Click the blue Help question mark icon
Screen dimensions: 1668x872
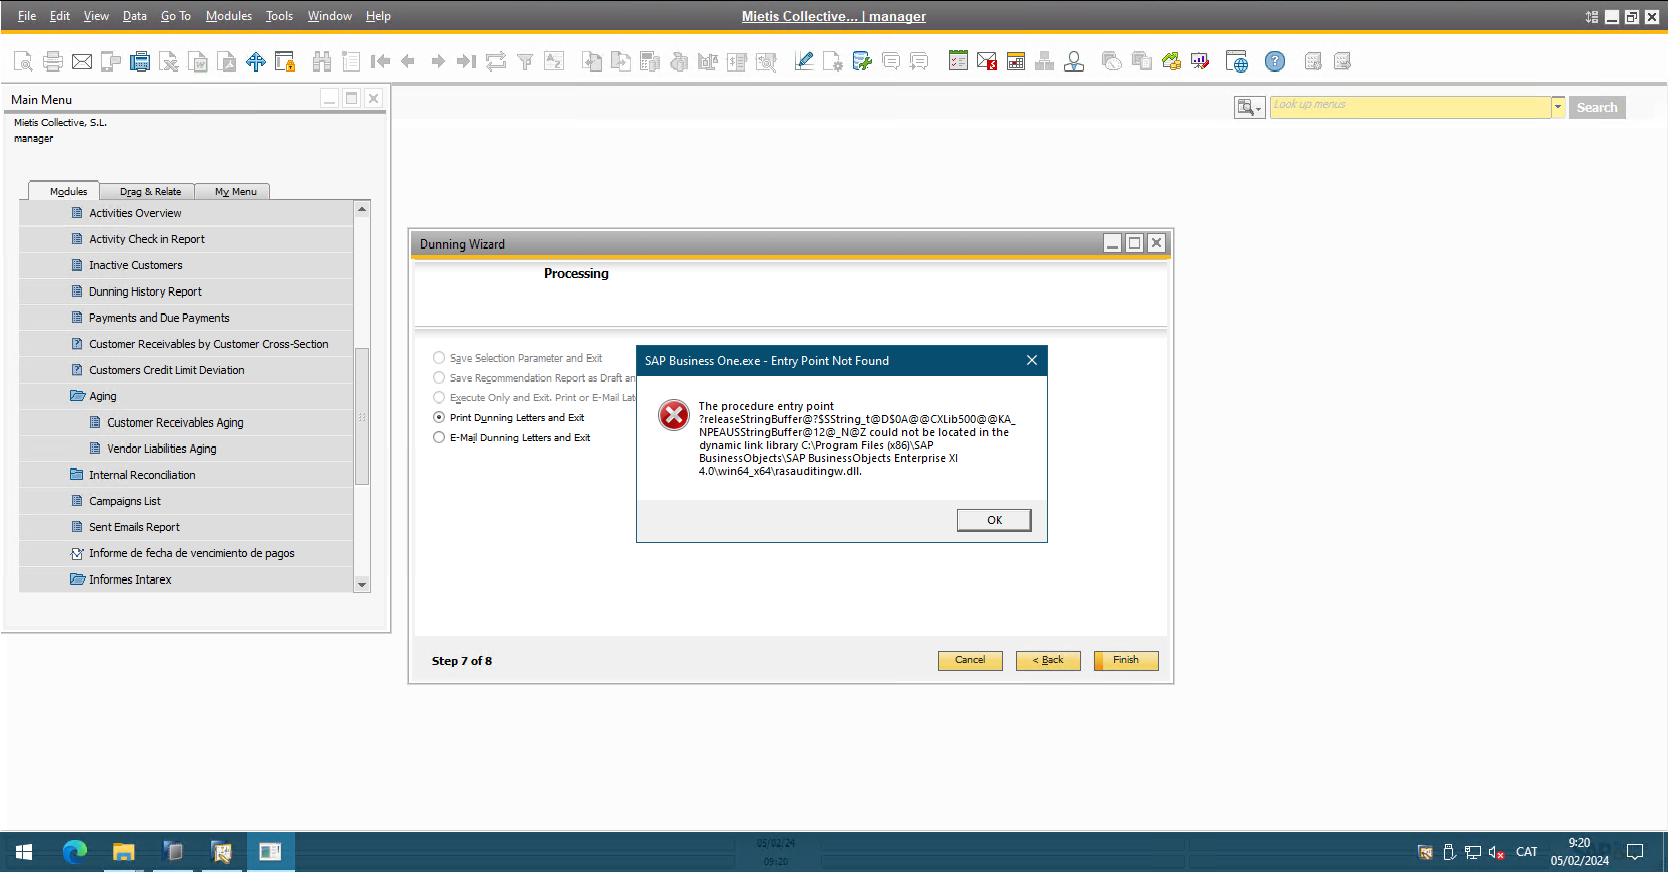[x=1275, y=62]
